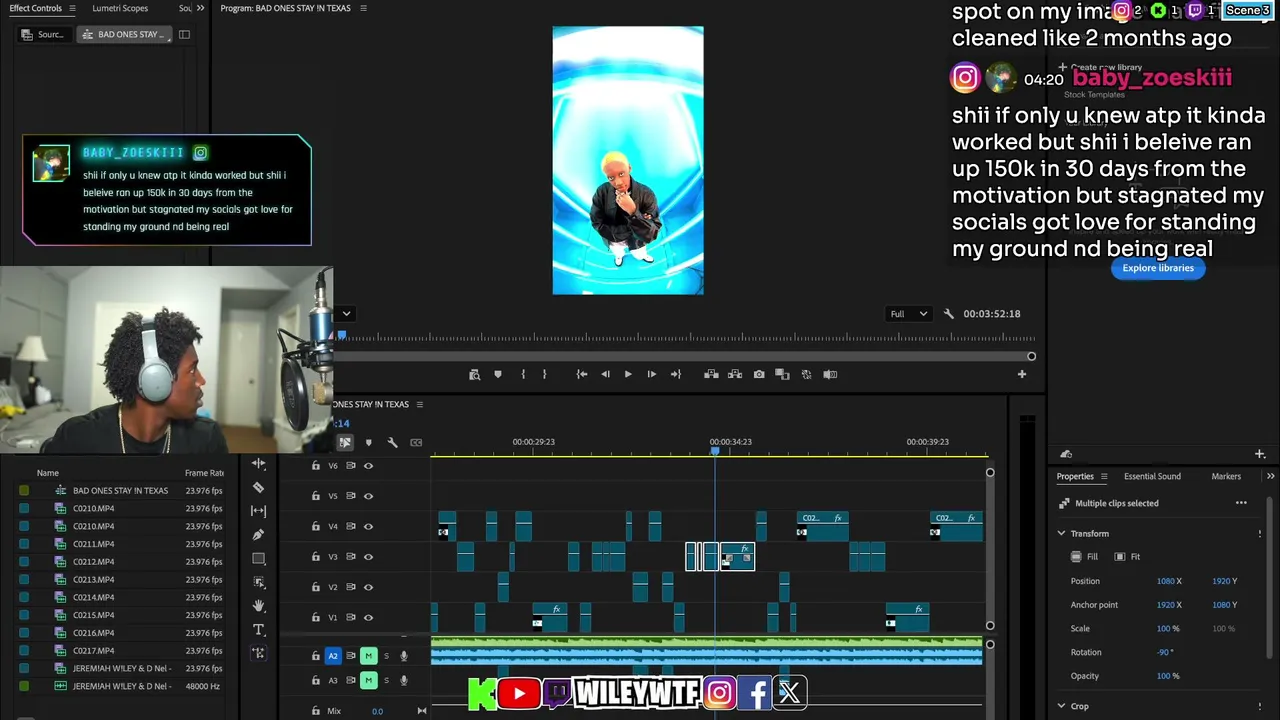Unmute audio track A2

point(368,656)
